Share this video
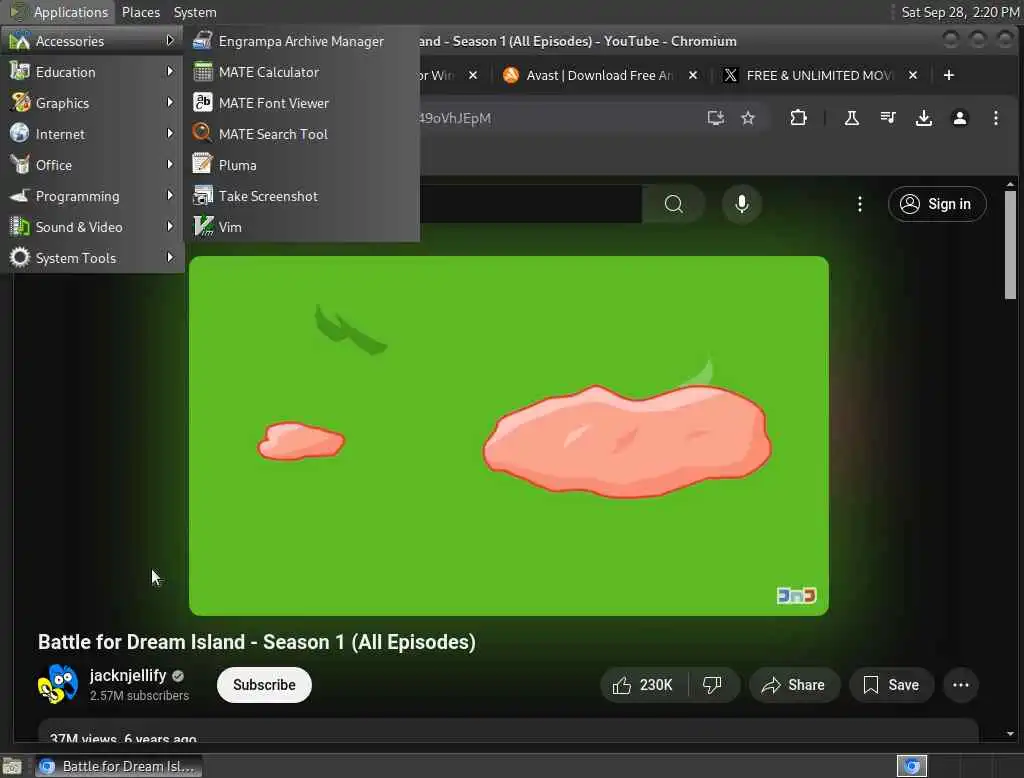 [793, 685]
